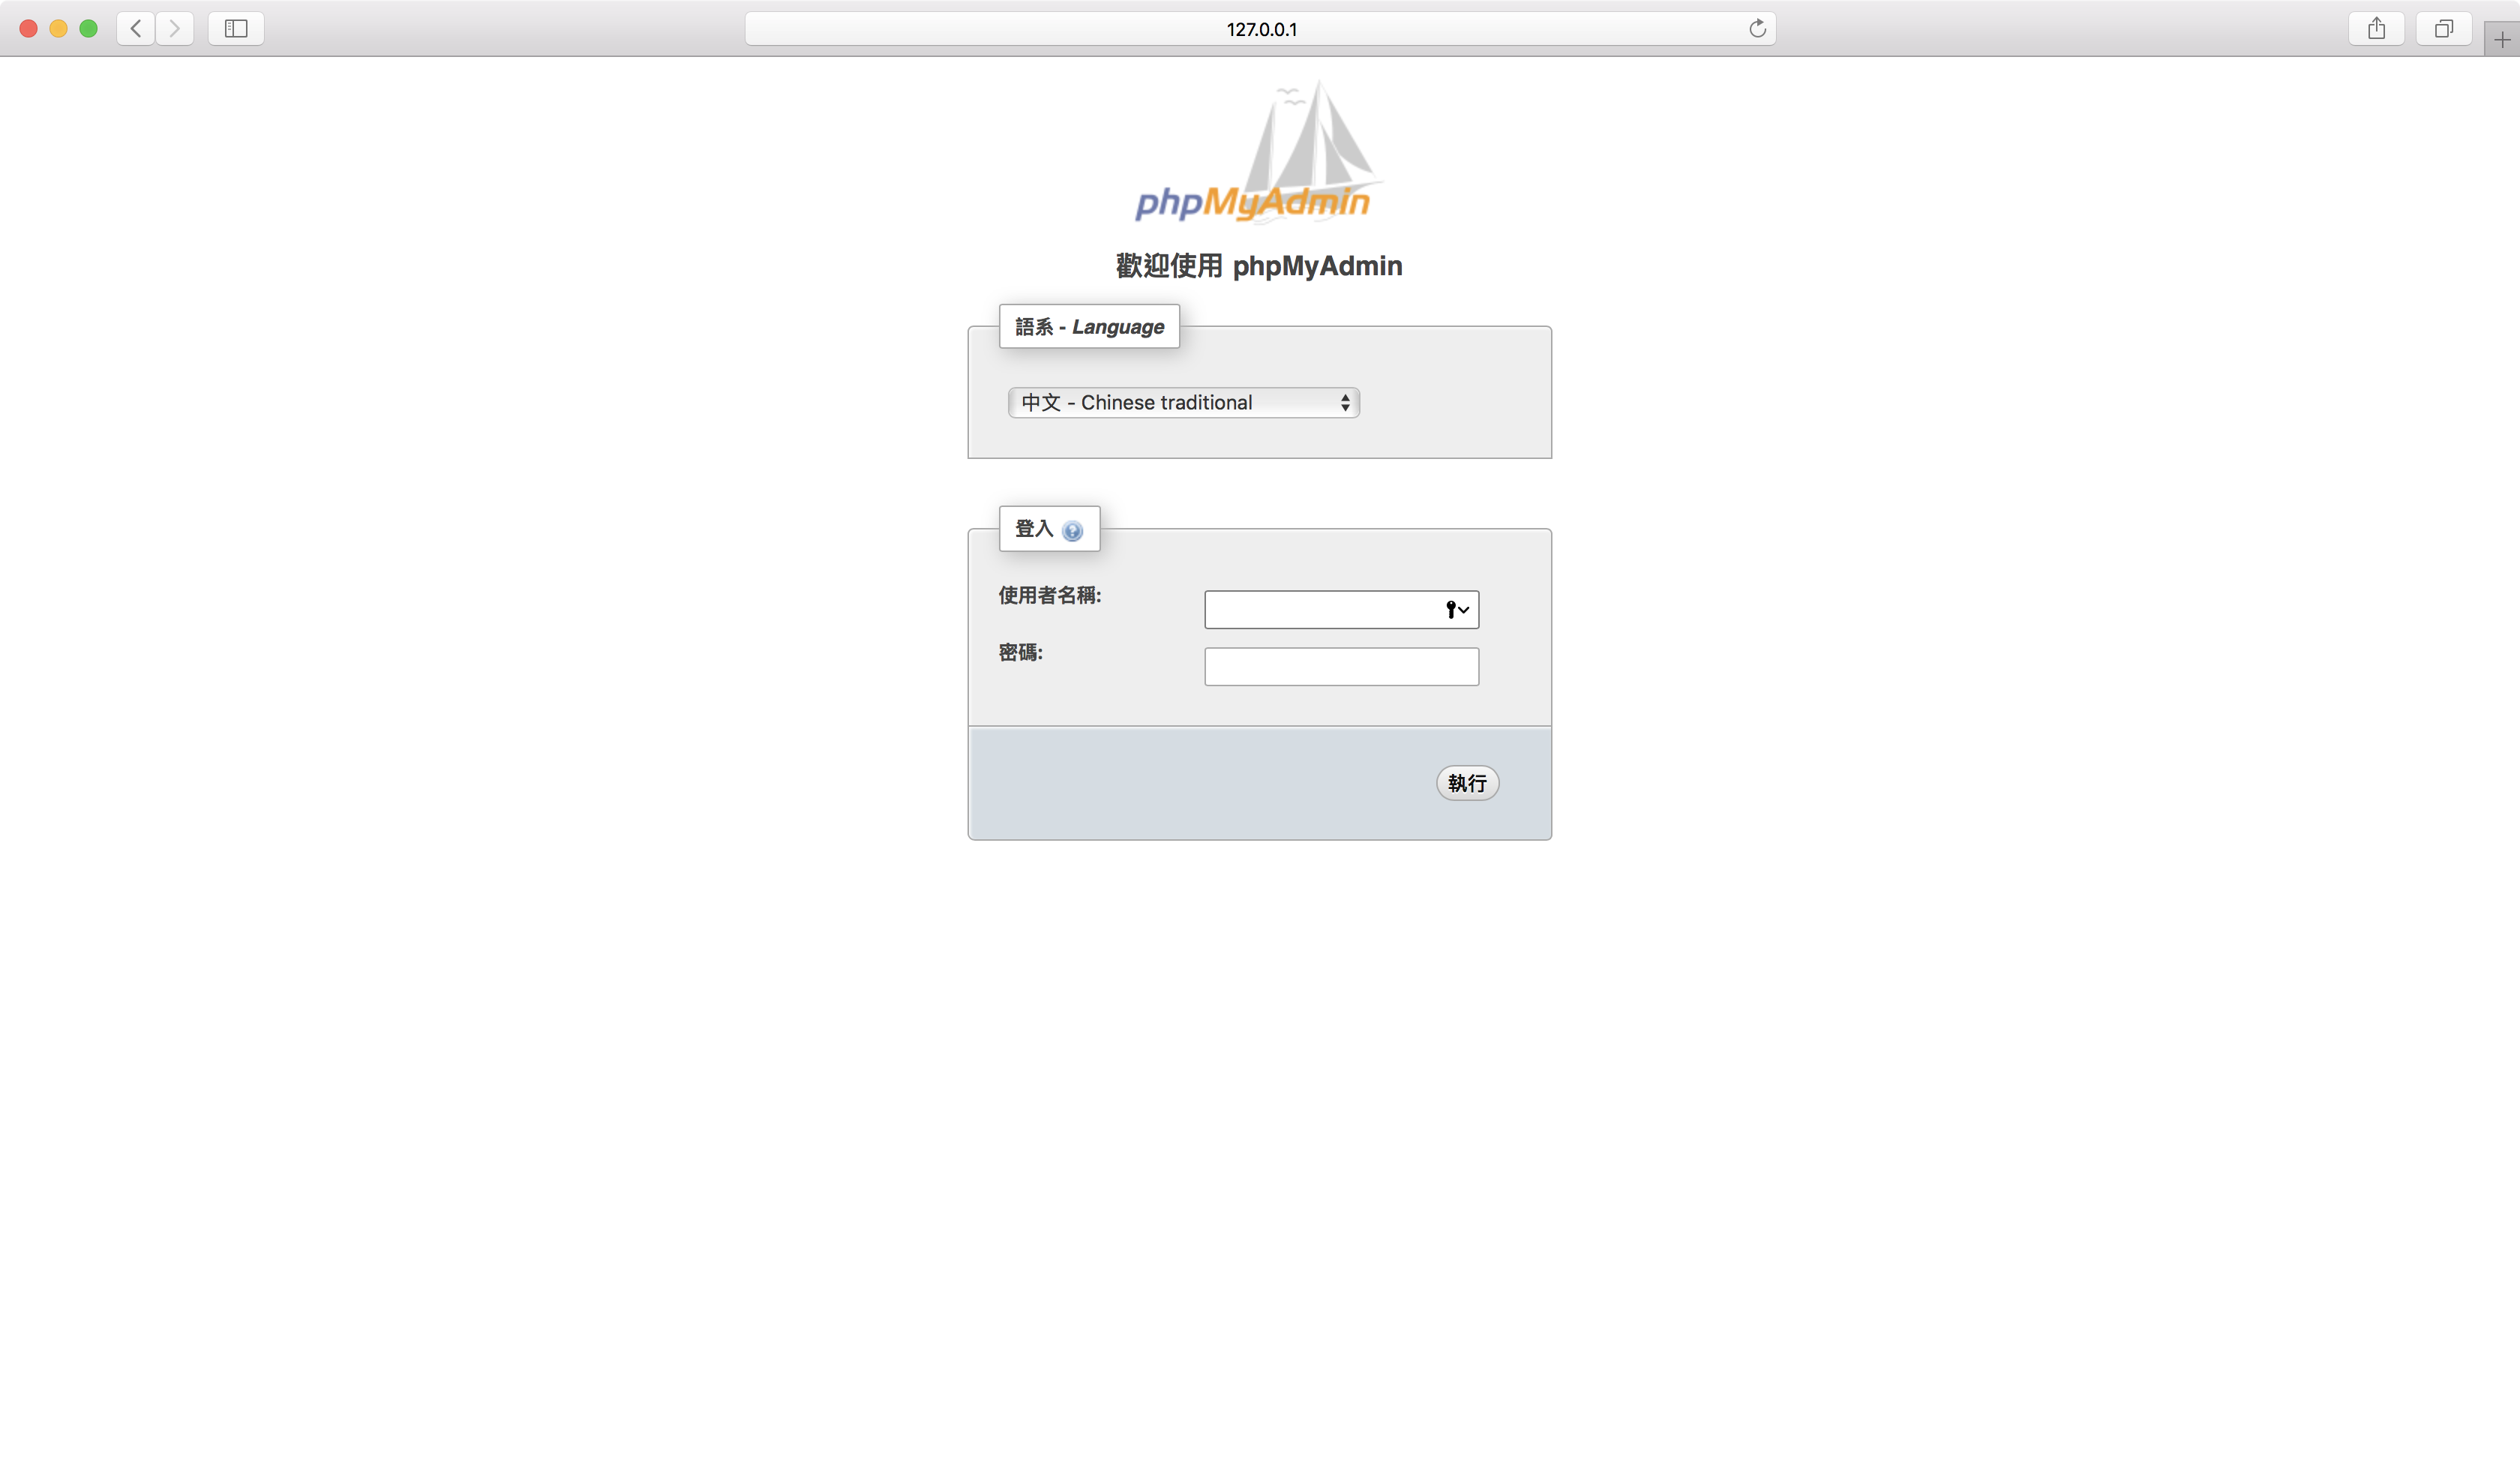Close the window with the red button
The width and height of the screenshot is (2520, 1473).
click(29, 28)
